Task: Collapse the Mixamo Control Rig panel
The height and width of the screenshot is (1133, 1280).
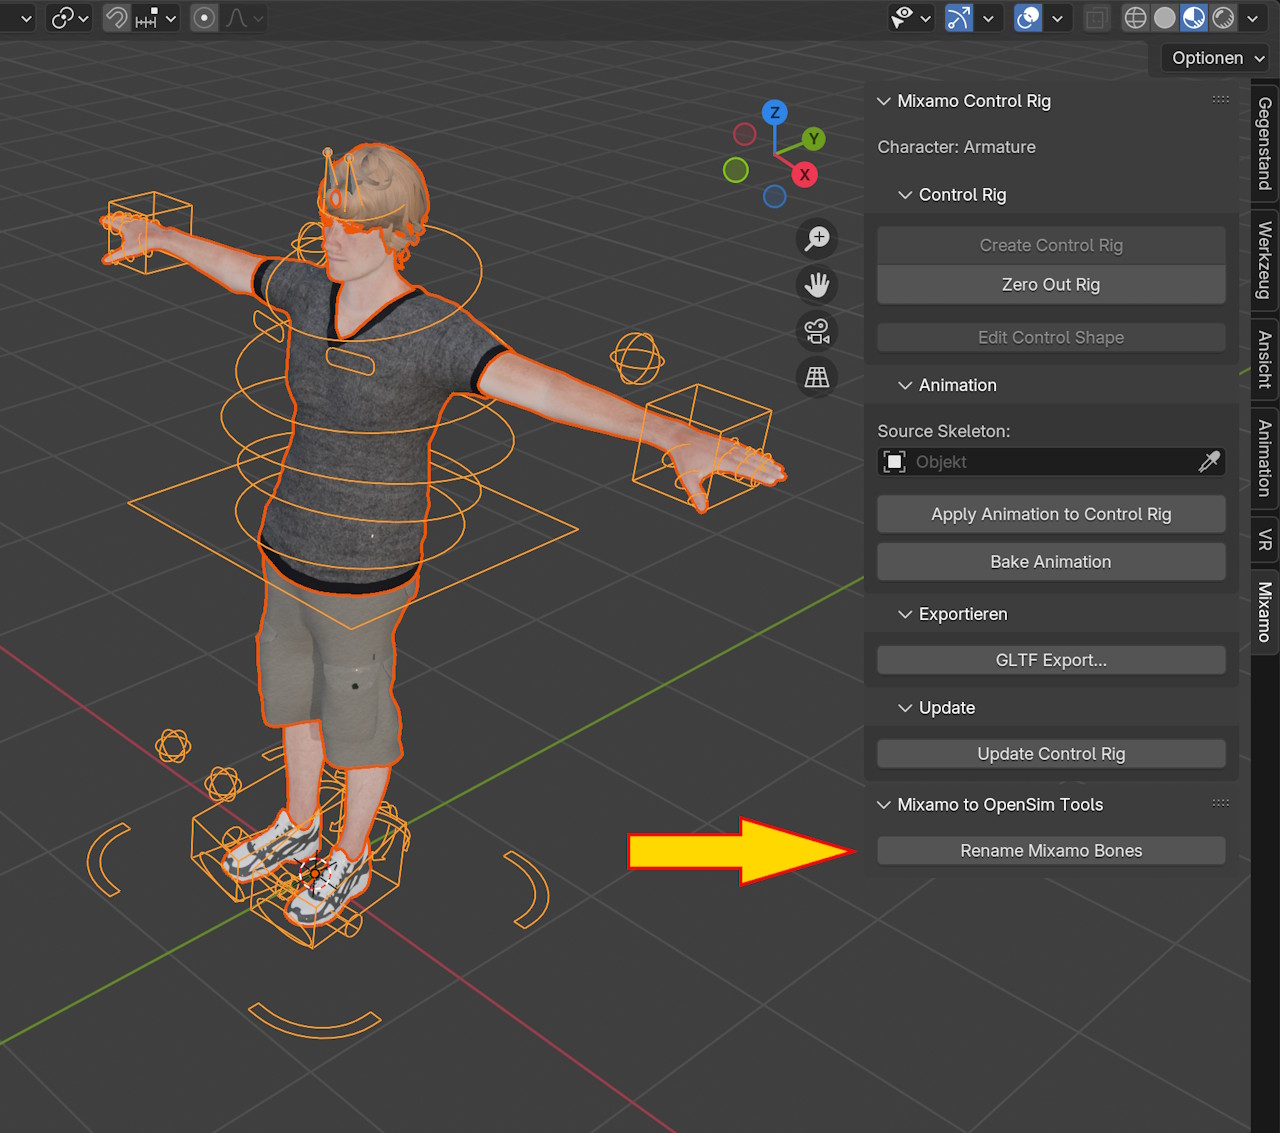Action: point(884,101)
